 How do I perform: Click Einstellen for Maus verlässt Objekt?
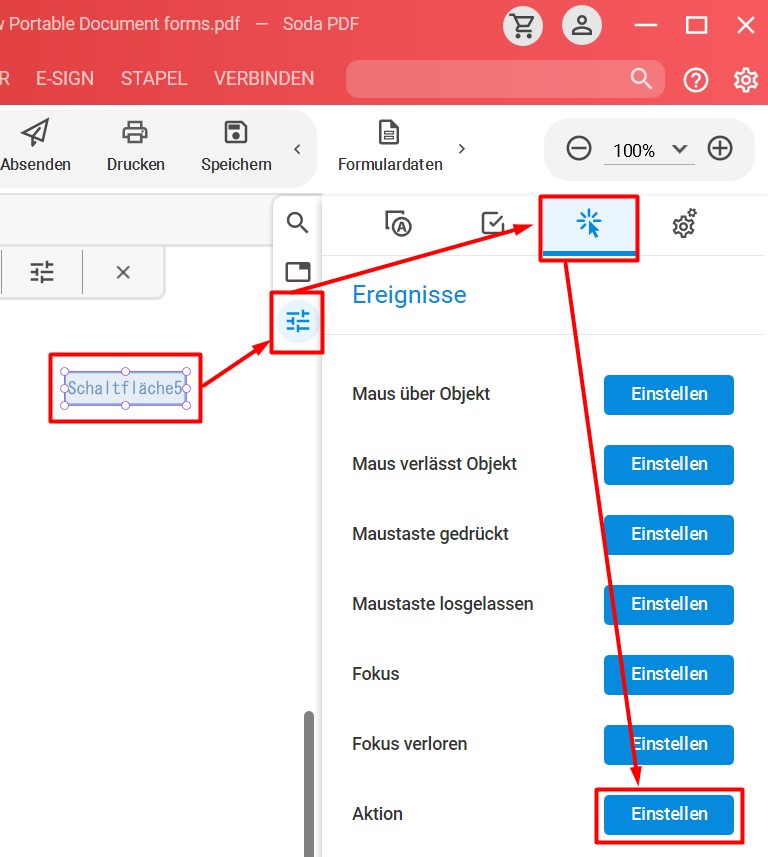click(669, 465)
